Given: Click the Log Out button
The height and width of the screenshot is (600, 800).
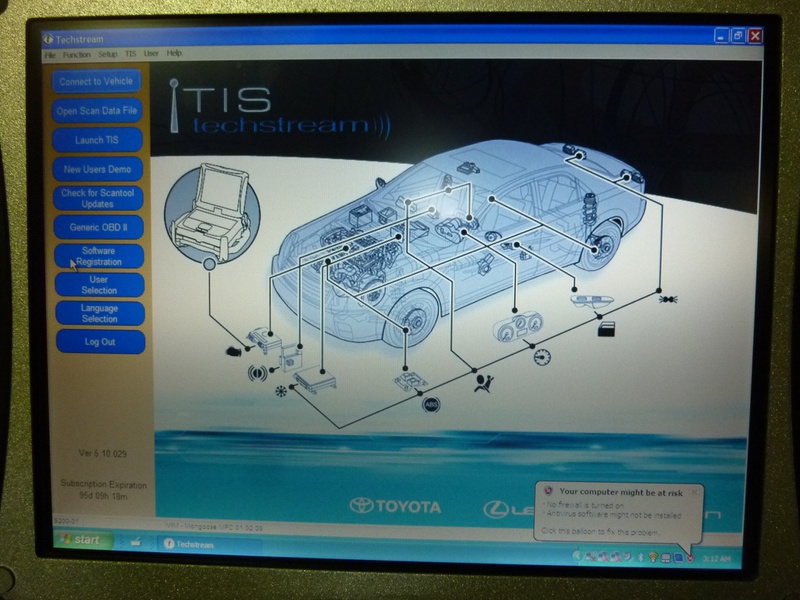Looking at the screenshot, I should click(101, 342).
